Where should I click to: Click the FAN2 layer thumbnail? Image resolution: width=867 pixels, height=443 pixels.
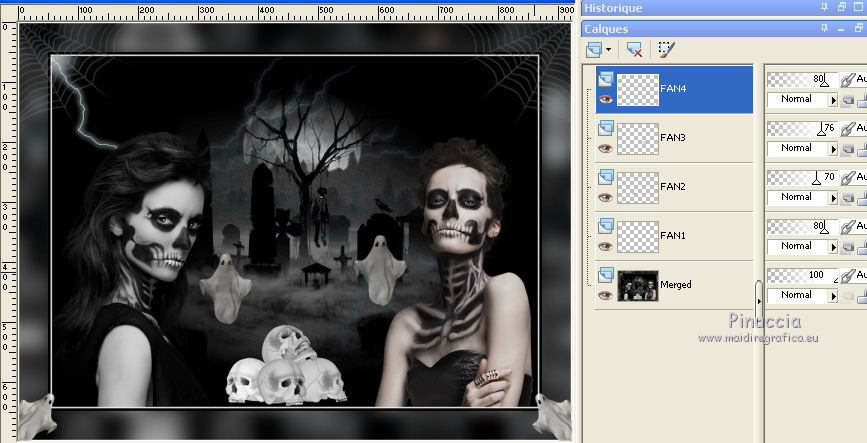[638, 187]
